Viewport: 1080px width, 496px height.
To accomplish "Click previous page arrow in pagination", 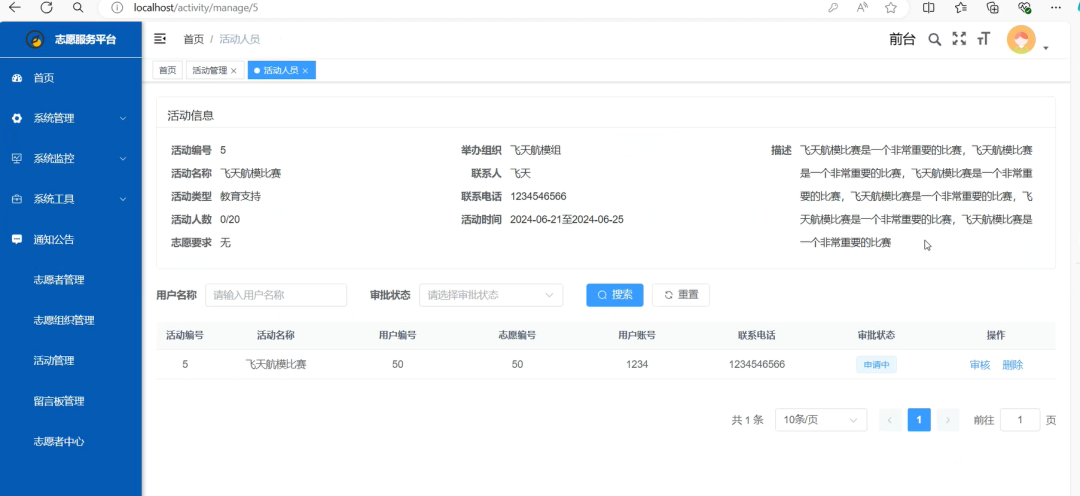I will coord(891,420).
